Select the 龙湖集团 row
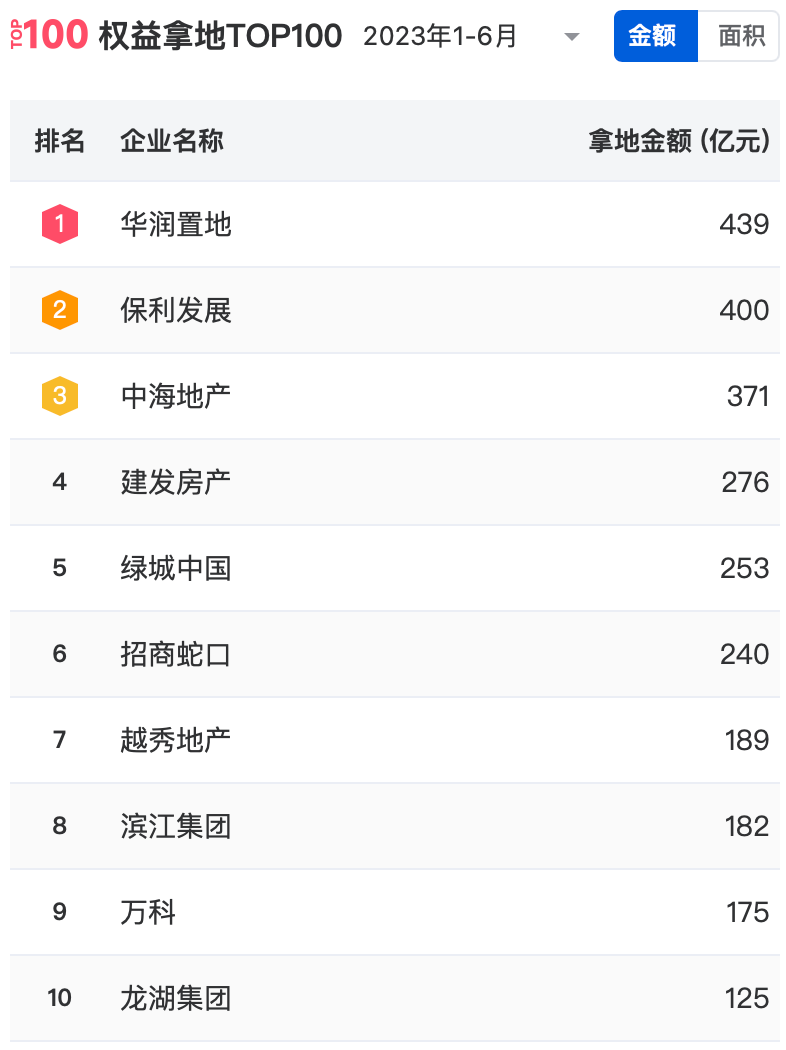786x1050 pixels. point(395,998)
